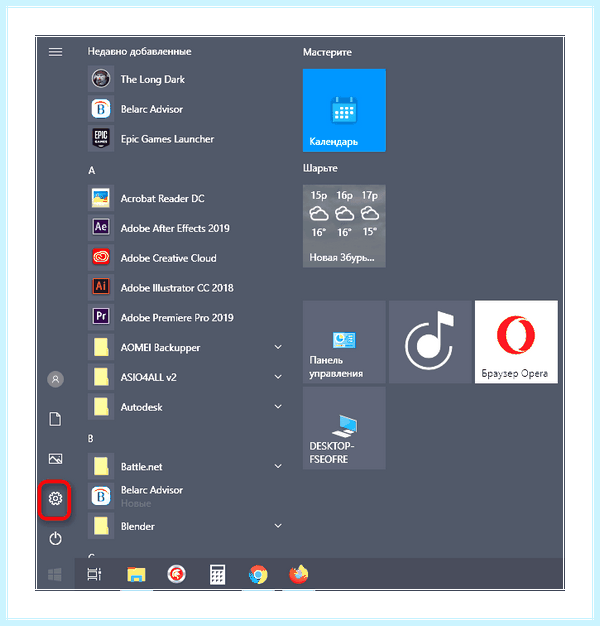Image resolution: width=600 pixels, height=626 pixels.
Task: Open Pictures from the Start sidebar
Action: click(55, 458)
